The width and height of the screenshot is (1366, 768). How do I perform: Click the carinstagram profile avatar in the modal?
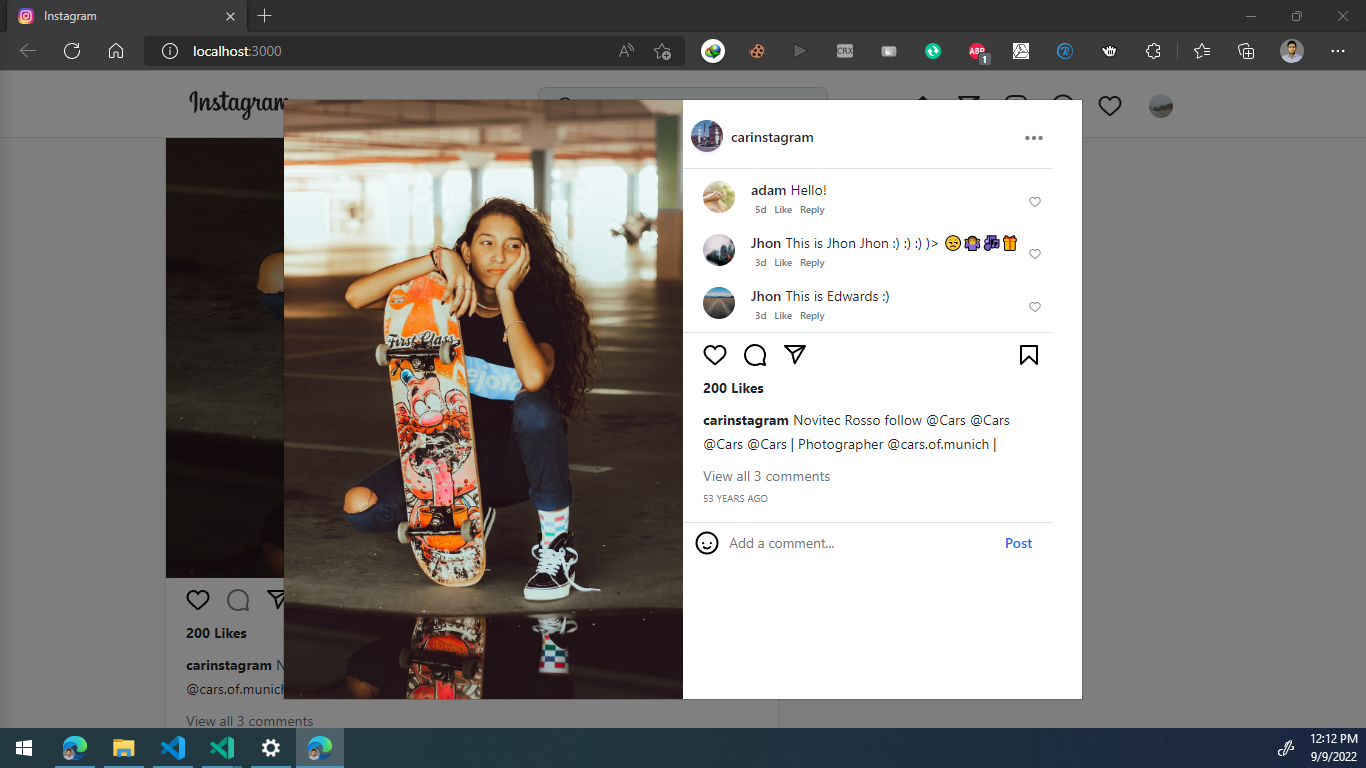pos(707,136)
